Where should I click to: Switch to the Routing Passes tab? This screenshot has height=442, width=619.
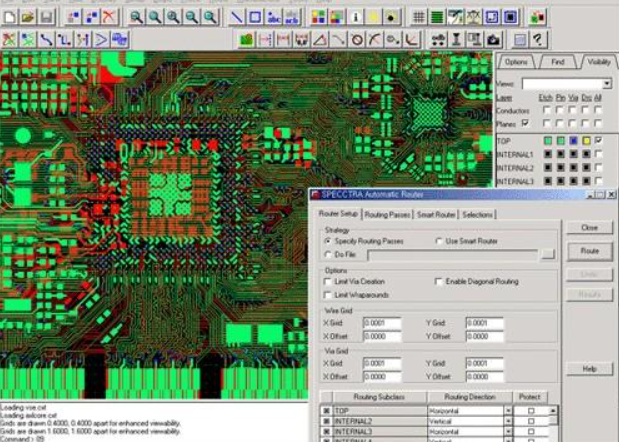pyautogui.click(x=386, y=214)
